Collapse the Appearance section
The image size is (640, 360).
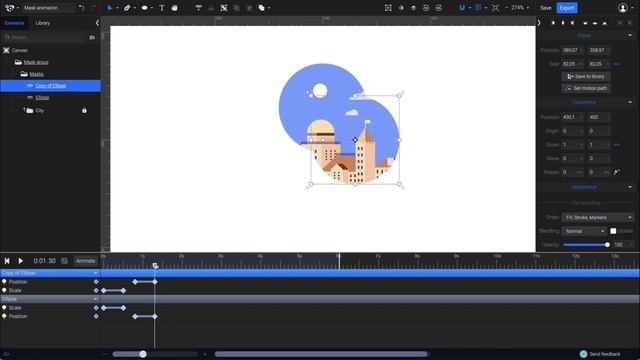click(630, 187)
